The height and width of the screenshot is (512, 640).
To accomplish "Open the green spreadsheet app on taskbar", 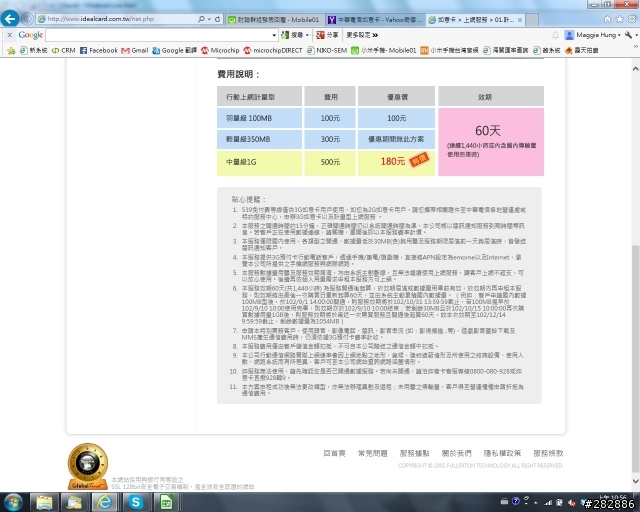I will point(166,502).
